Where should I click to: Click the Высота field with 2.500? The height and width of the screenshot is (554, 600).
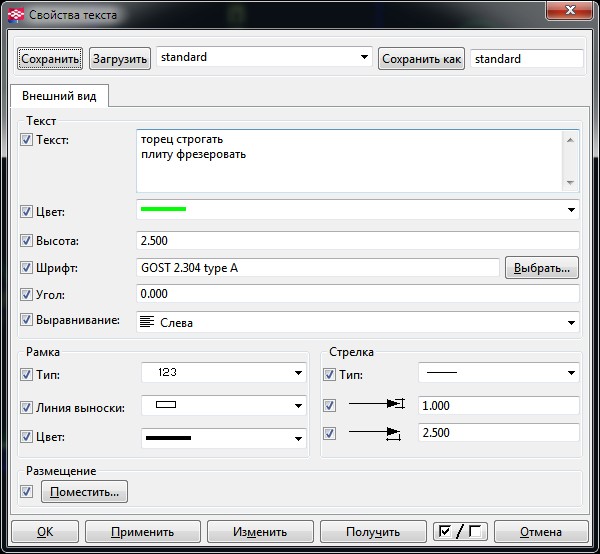358,241
